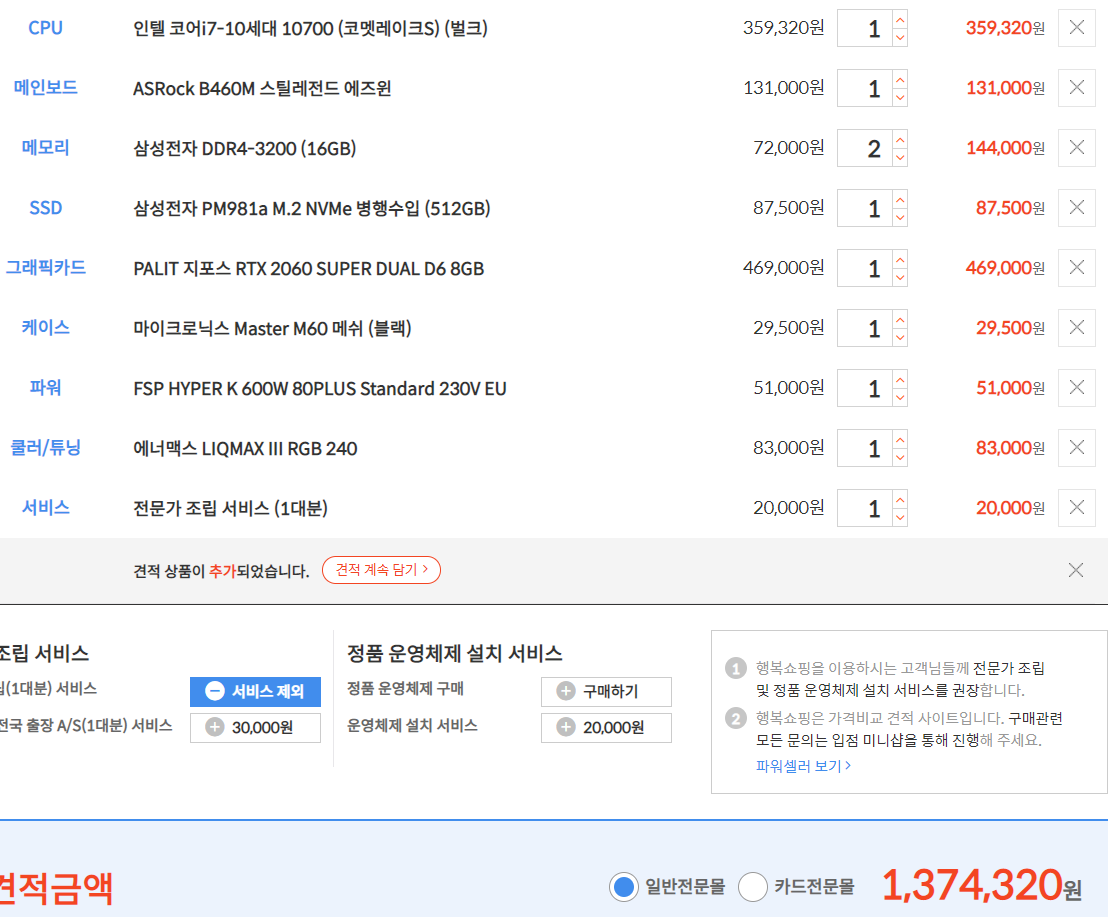The width and height of the screenshot is (1117, 917).
Task: Open product 인텔 코어i7-10세대 10700
Action: [x=310, y=29]
